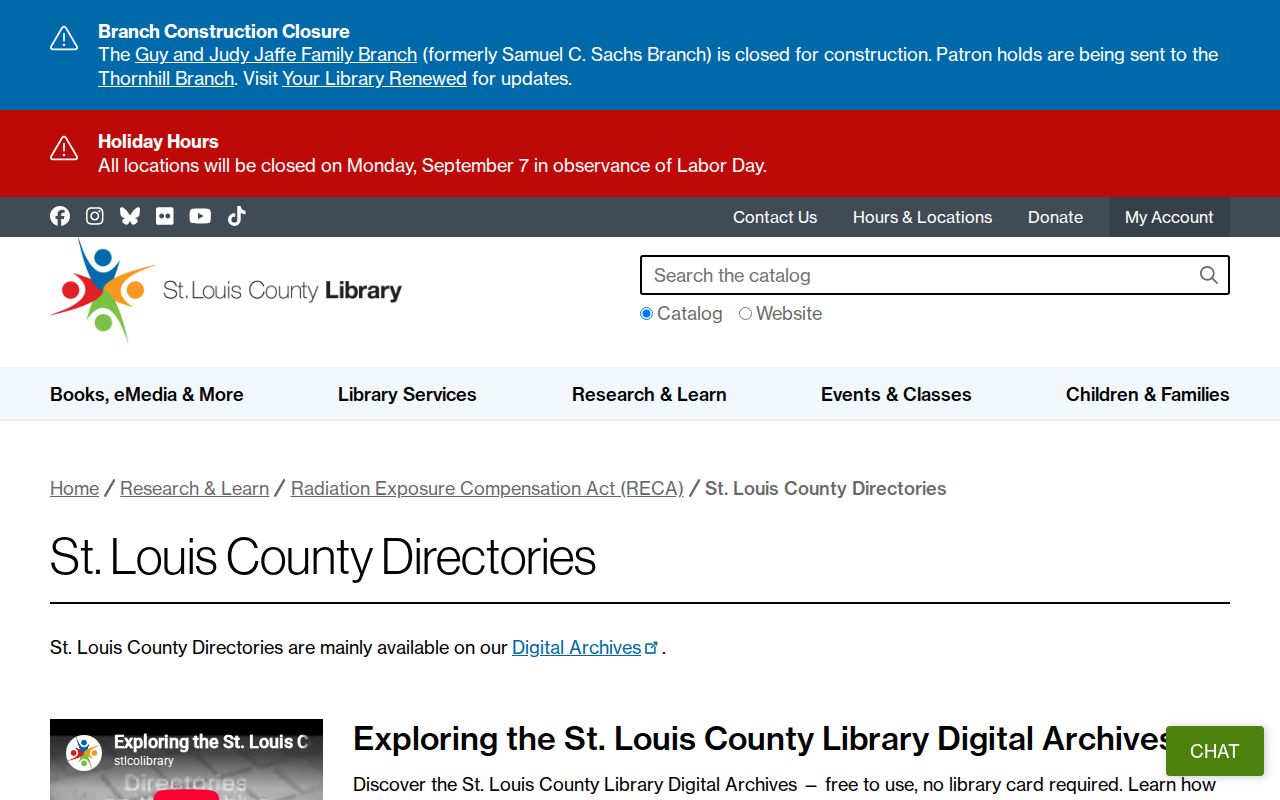
Task: Open the YouTube social icon
Action: point(200,216)
